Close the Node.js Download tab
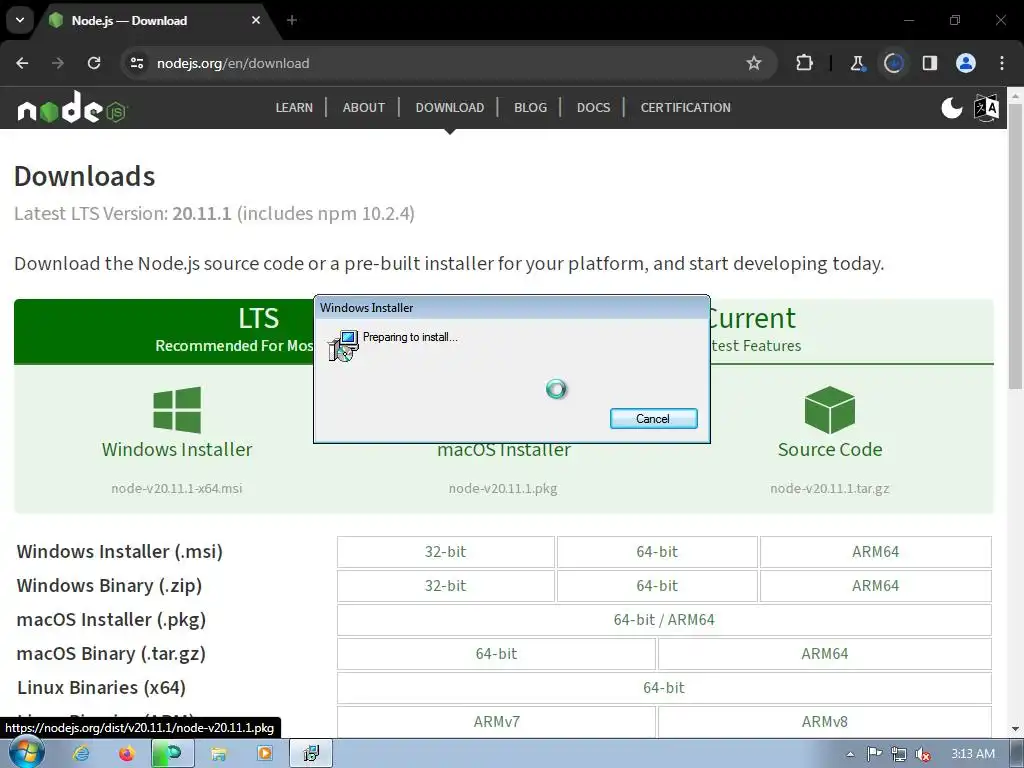The width and height of the screenshot is (1024, 768). click(256, 20)
